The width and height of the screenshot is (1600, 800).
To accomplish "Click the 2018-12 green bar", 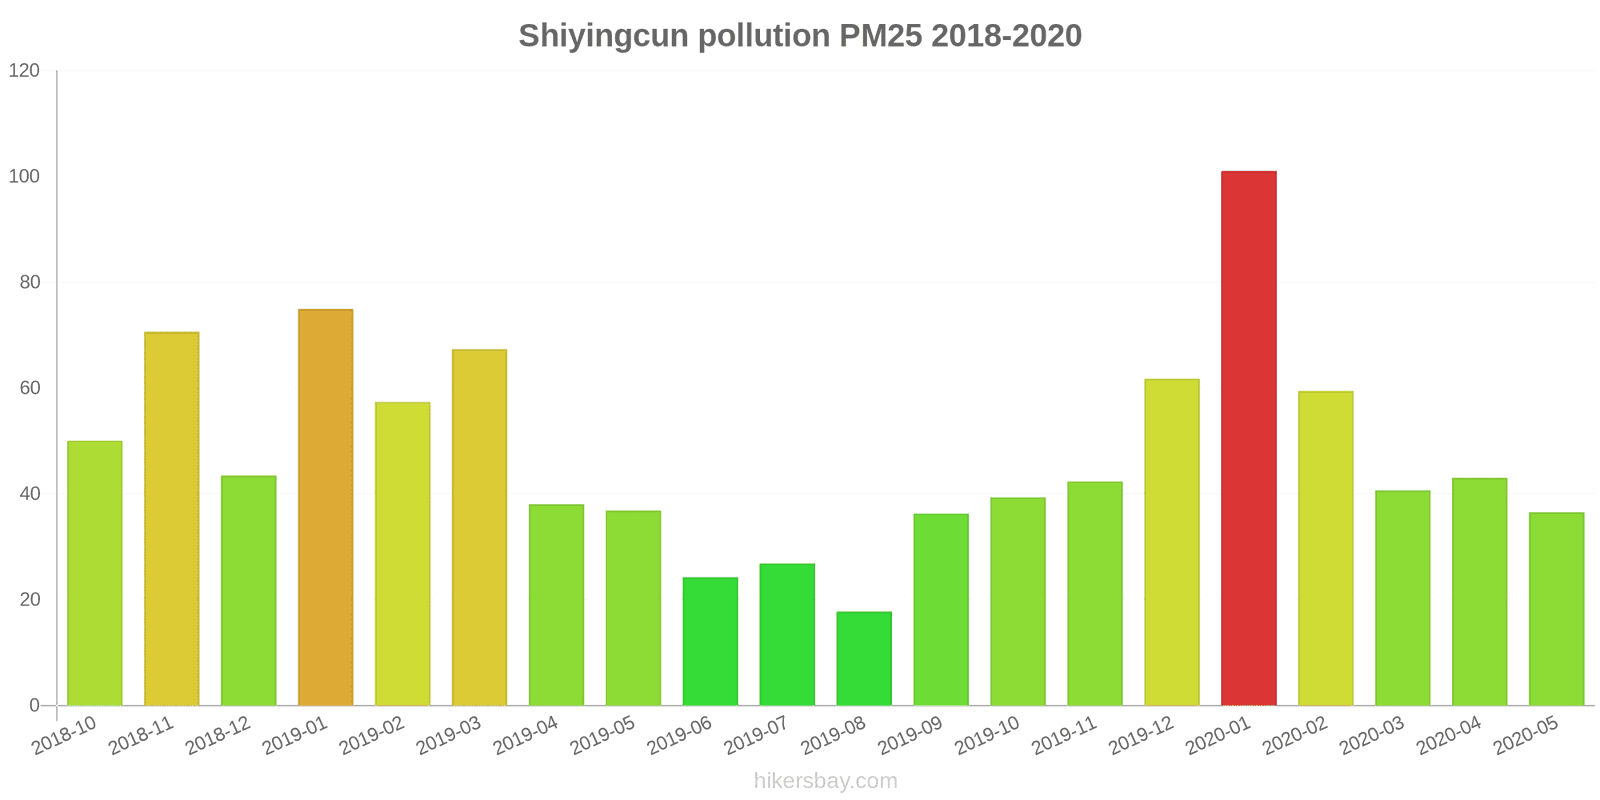I will click(248, 590).
